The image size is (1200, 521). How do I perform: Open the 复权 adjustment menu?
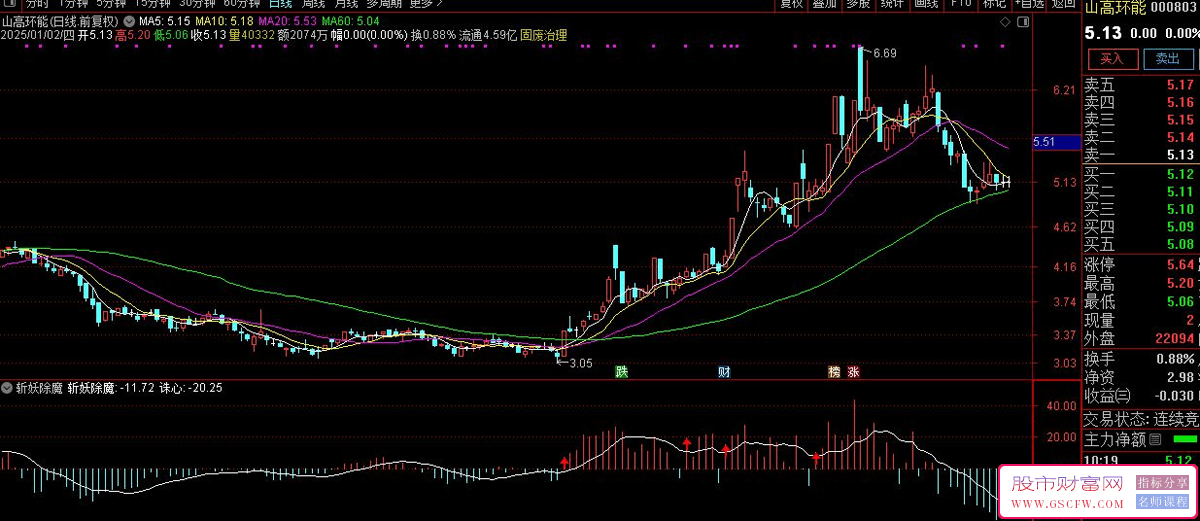pos(791,4)
